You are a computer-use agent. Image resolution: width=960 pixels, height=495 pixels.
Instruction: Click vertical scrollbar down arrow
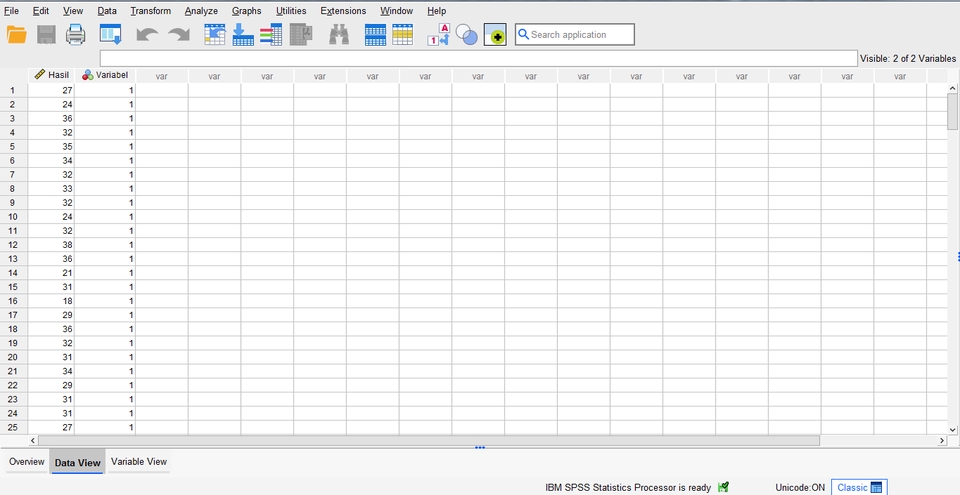pyautogui.click(x=953, y=429)
